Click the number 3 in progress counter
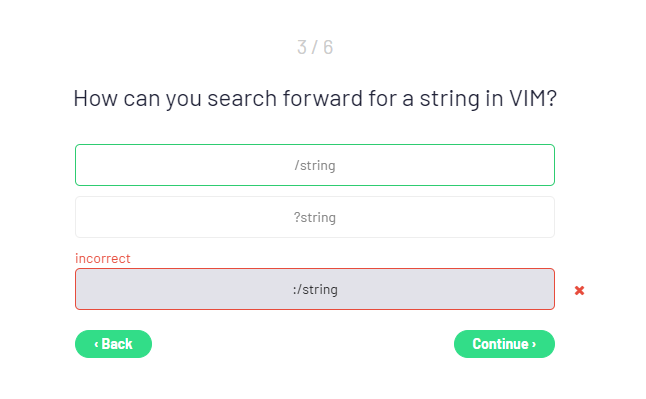Screen dimensions: 646x399 (302, 47)
